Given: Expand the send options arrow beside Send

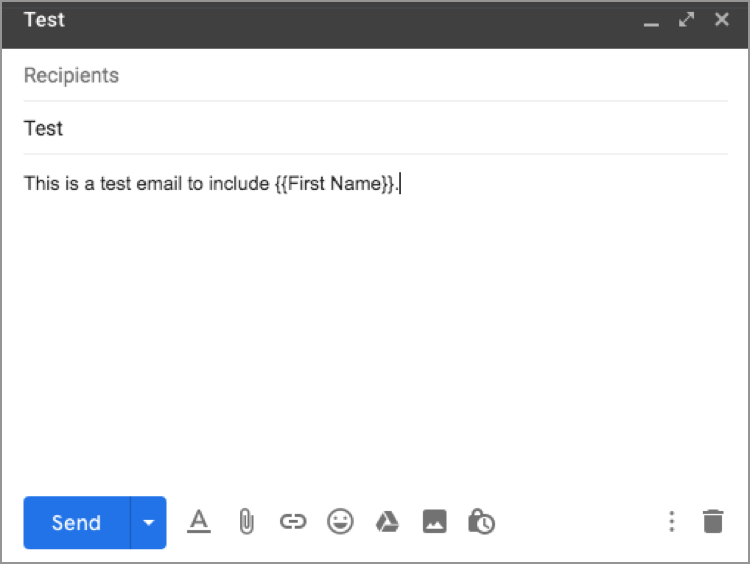Looking at the screenshot, I should point(149,522).
